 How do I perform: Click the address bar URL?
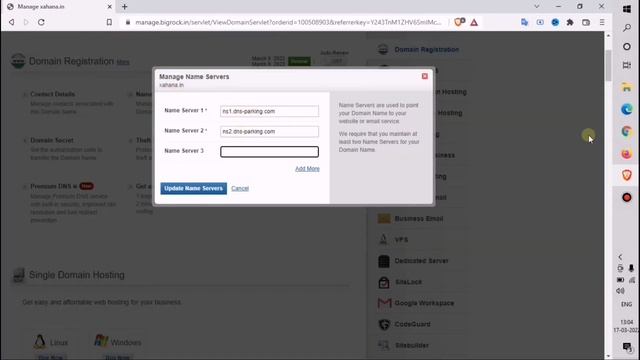pos(288,22)
